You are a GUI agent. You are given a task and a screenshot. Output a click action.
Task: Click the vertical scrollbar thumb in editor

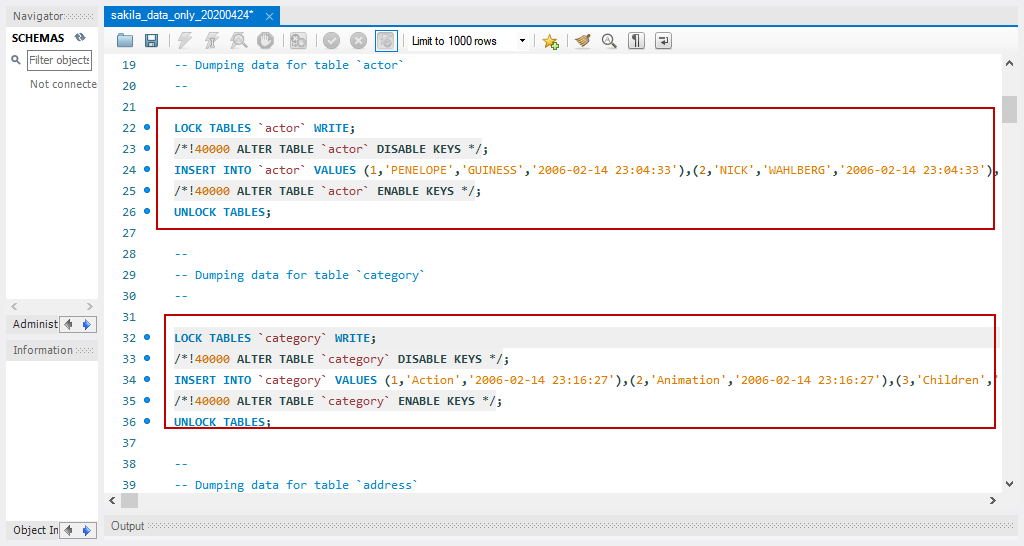1011,108
